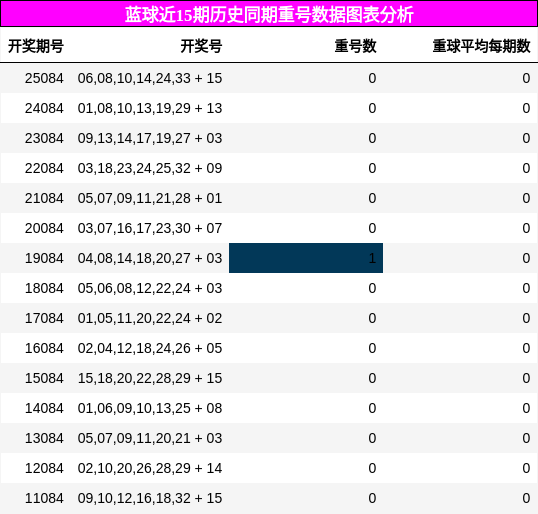This screenshot has height=514, width=538.
Task: Click draw numbers 03,18,23,24,25,32 + 09
Action: coord(150,168)
